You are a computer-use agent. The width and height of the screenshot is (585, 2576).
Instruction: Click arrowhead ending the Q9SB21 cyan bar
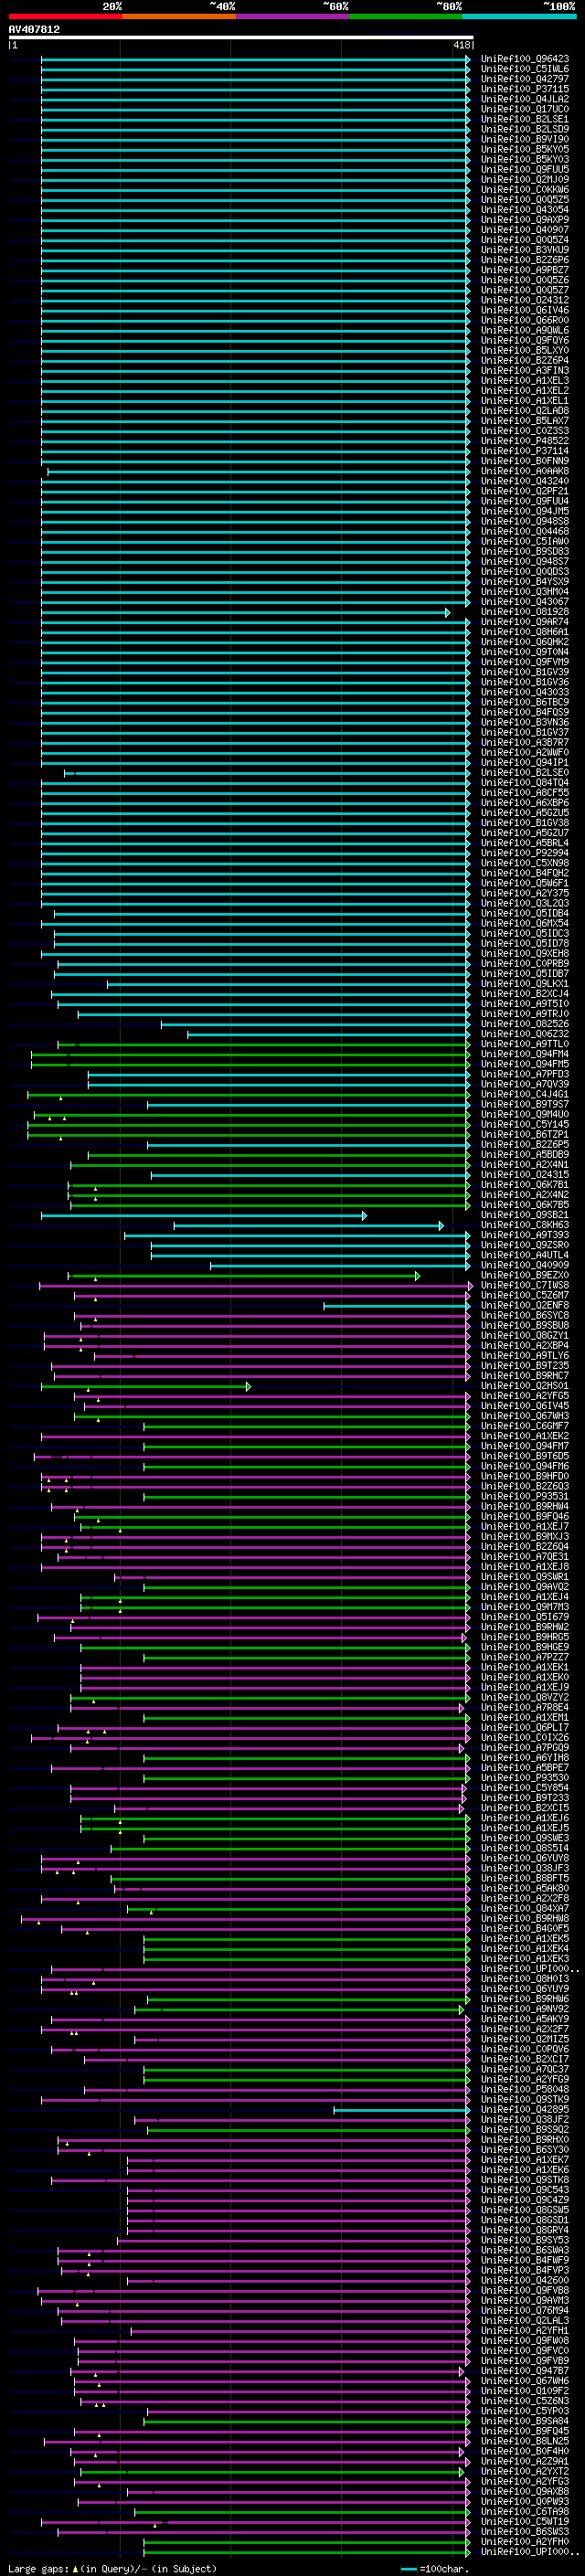365,1215
